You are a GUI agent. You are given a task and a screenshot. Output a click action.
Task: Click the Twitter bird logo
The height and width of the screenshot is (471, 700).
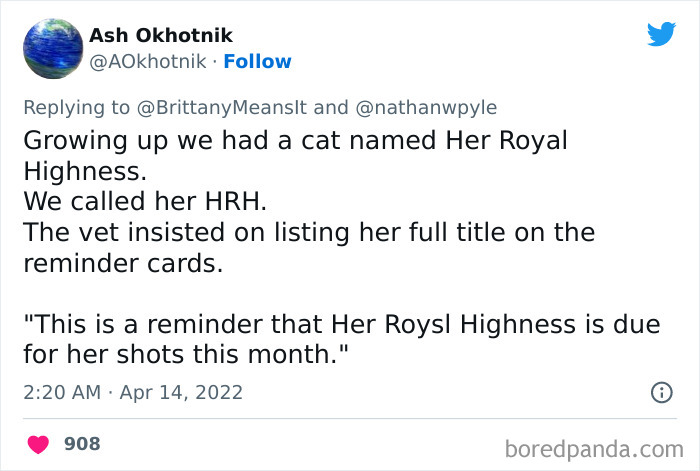(x=661, y=35)
